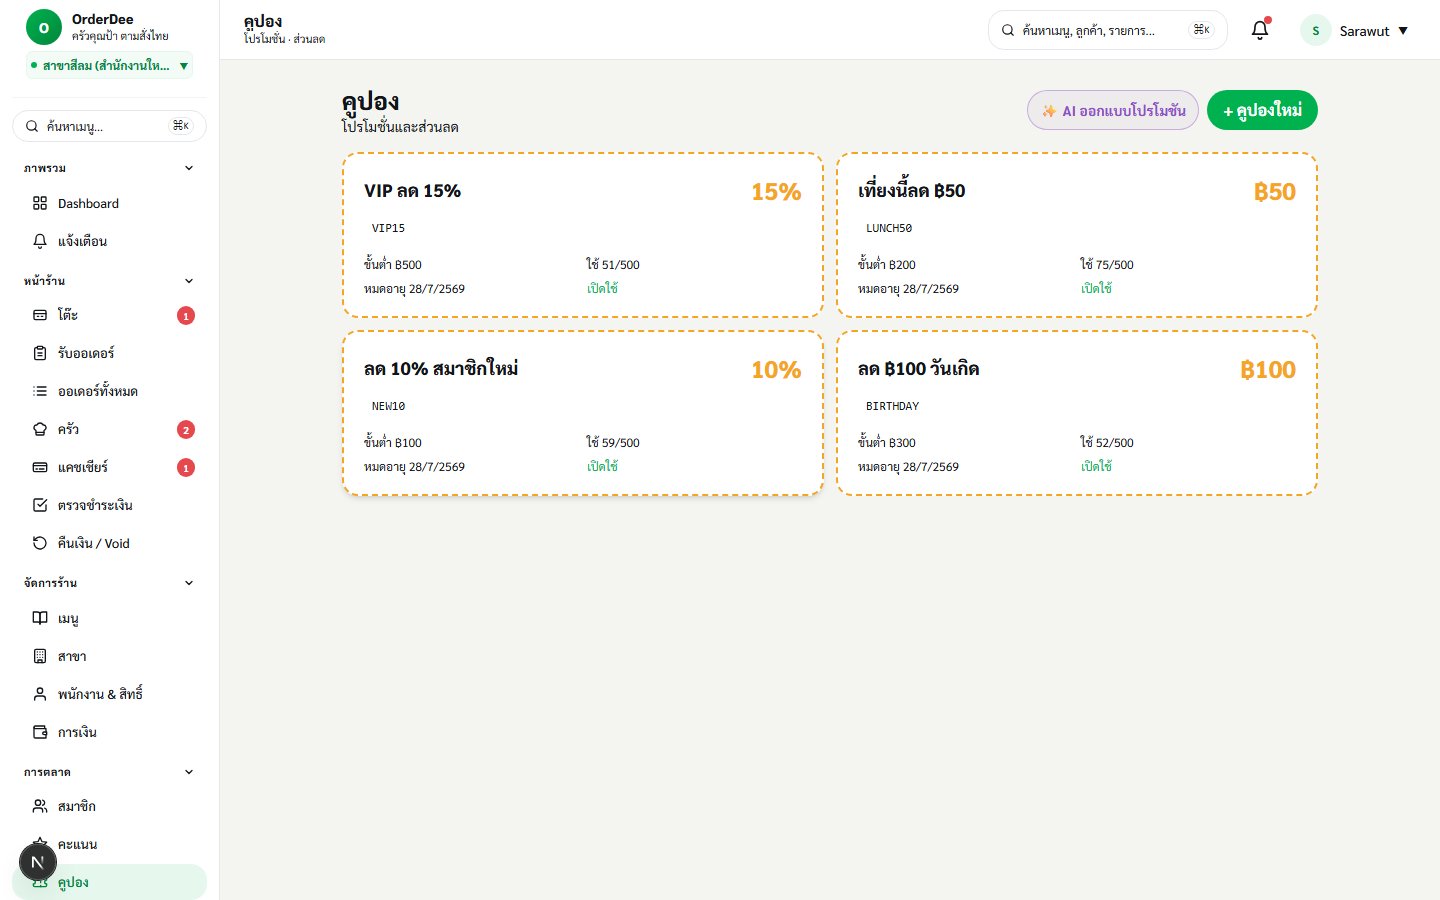Open the VIP ลด 15% coupon card
The height and width of the screenshot is (900, 1440).
pyautogui.click(x=583, y=235)
